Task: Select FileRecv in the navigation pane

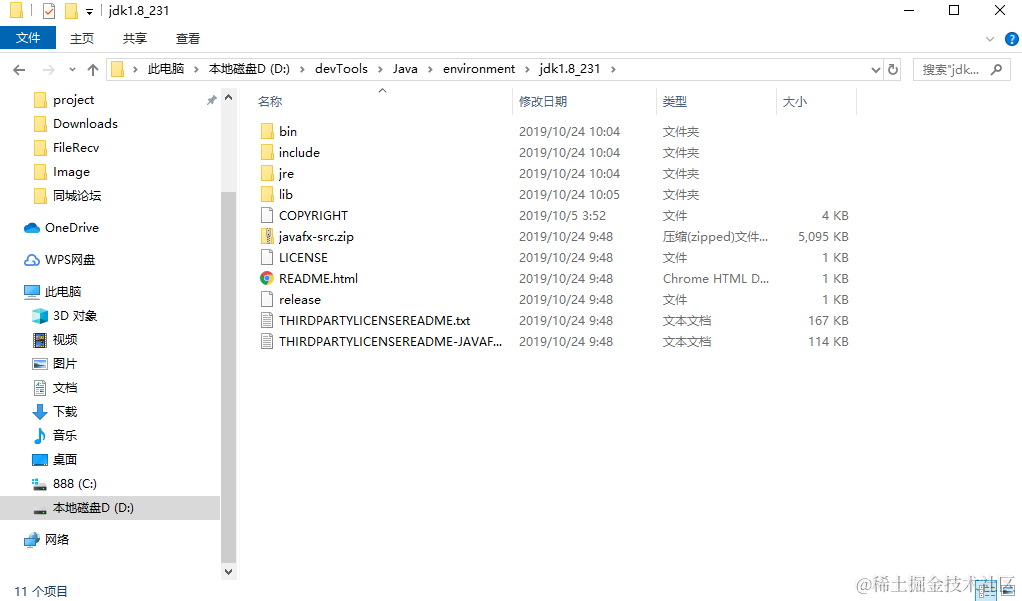Action: click(76, 148)
